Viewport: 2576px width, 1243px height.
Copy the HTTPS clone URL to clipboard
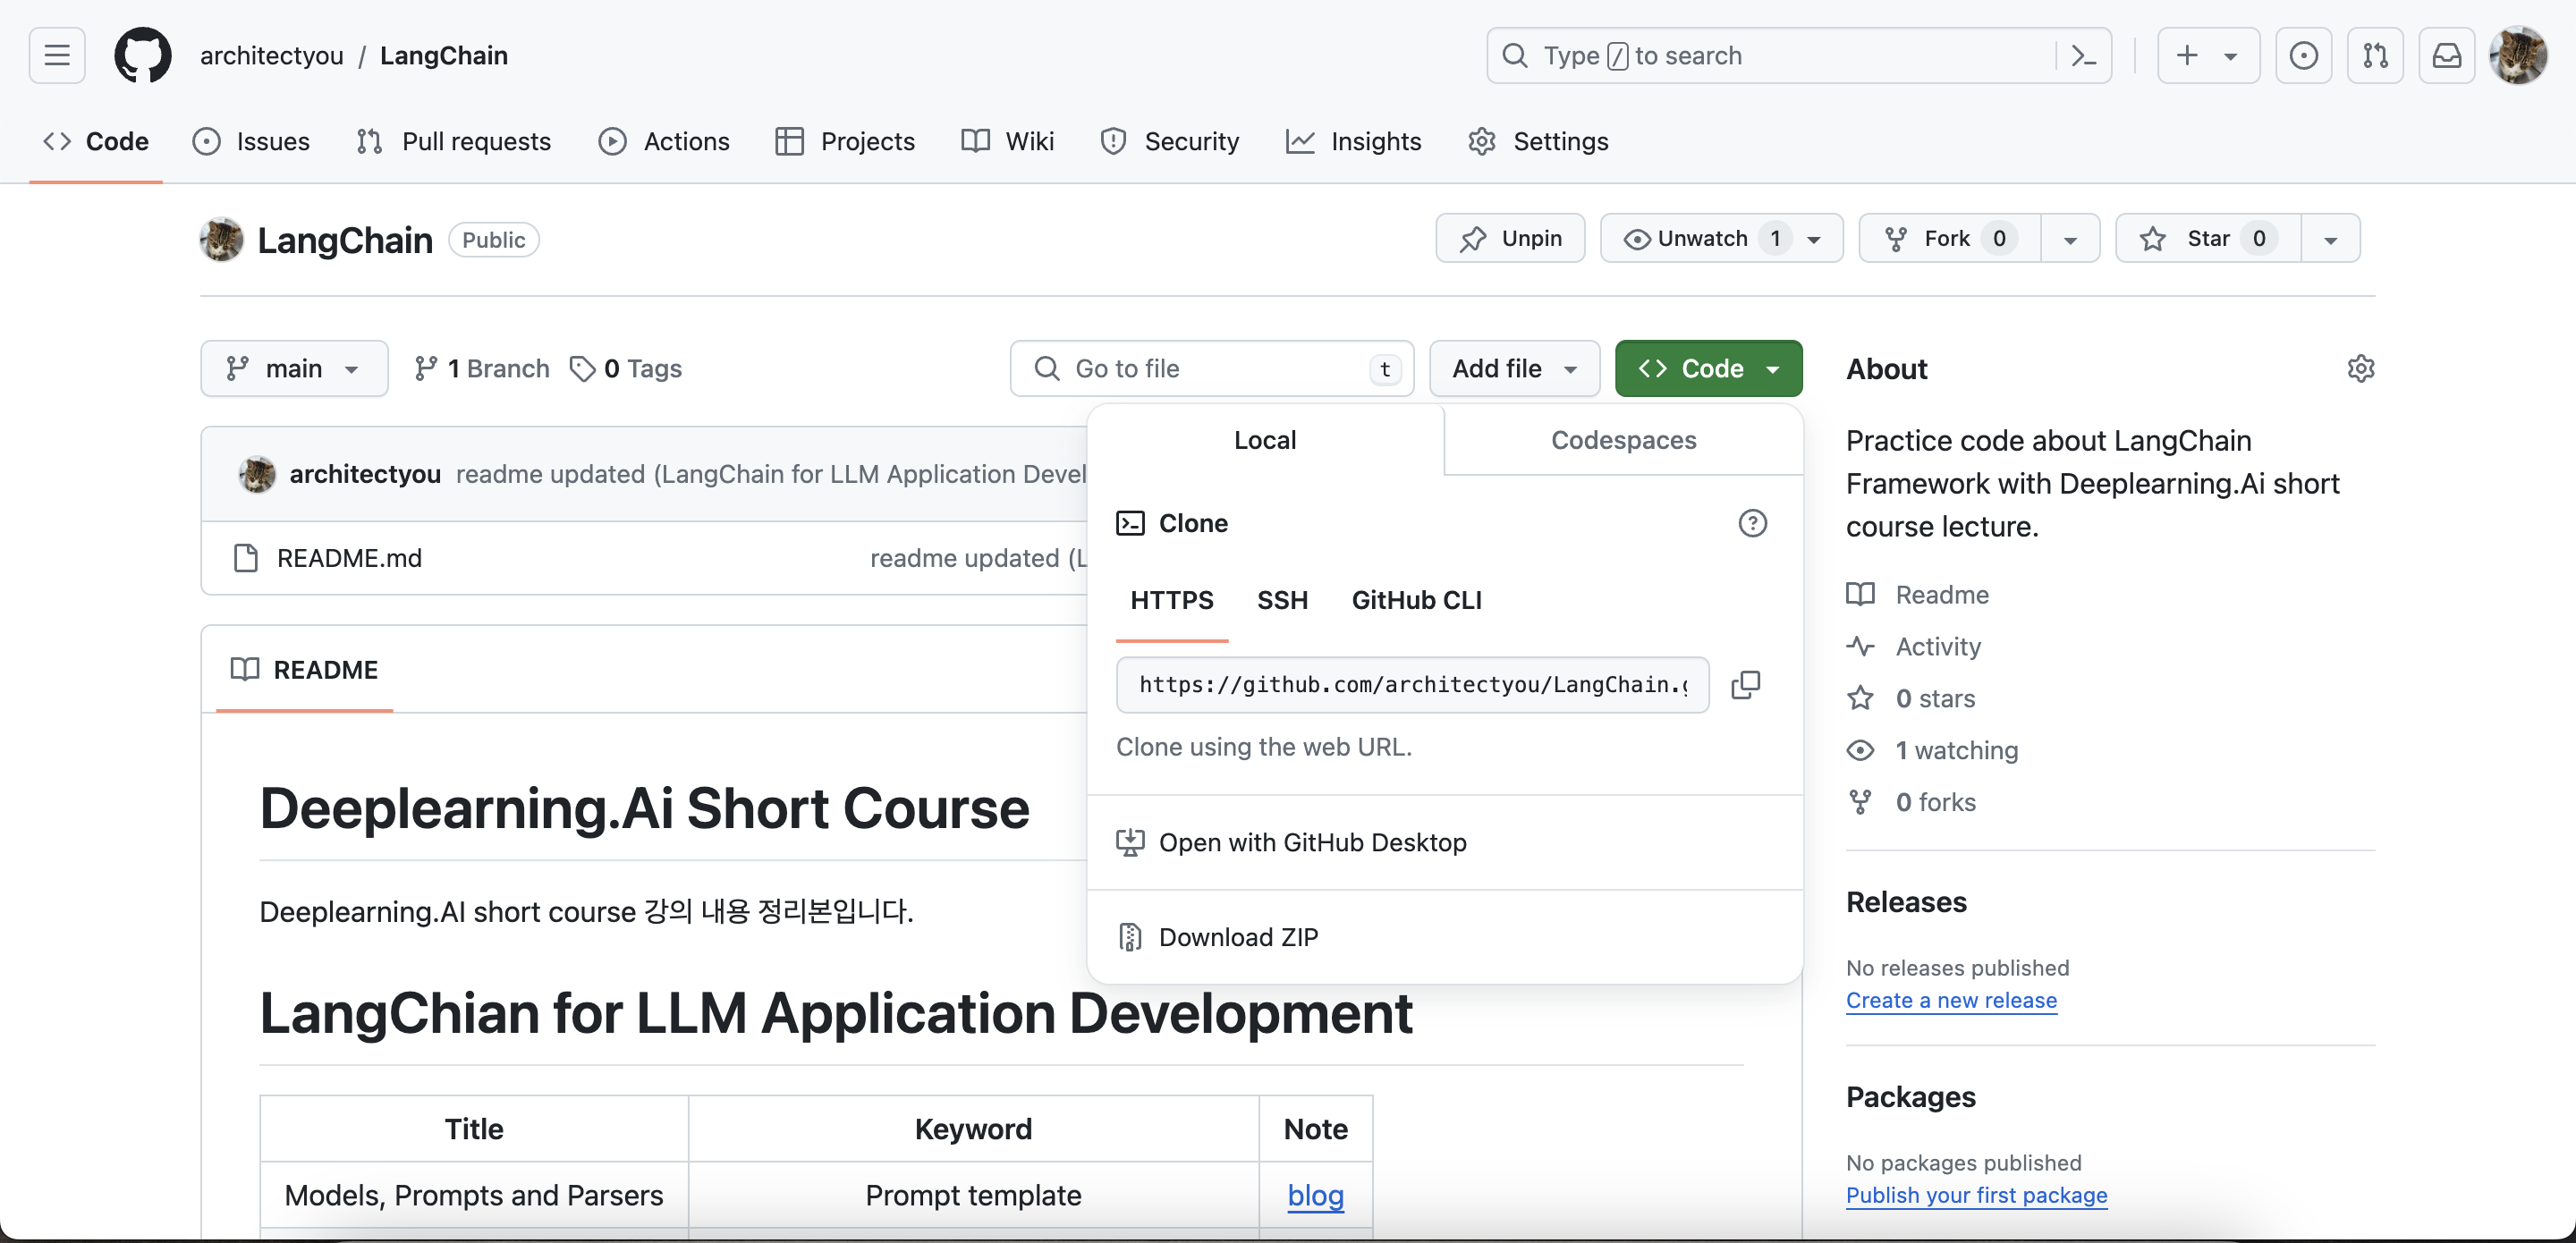point(1746,685)
